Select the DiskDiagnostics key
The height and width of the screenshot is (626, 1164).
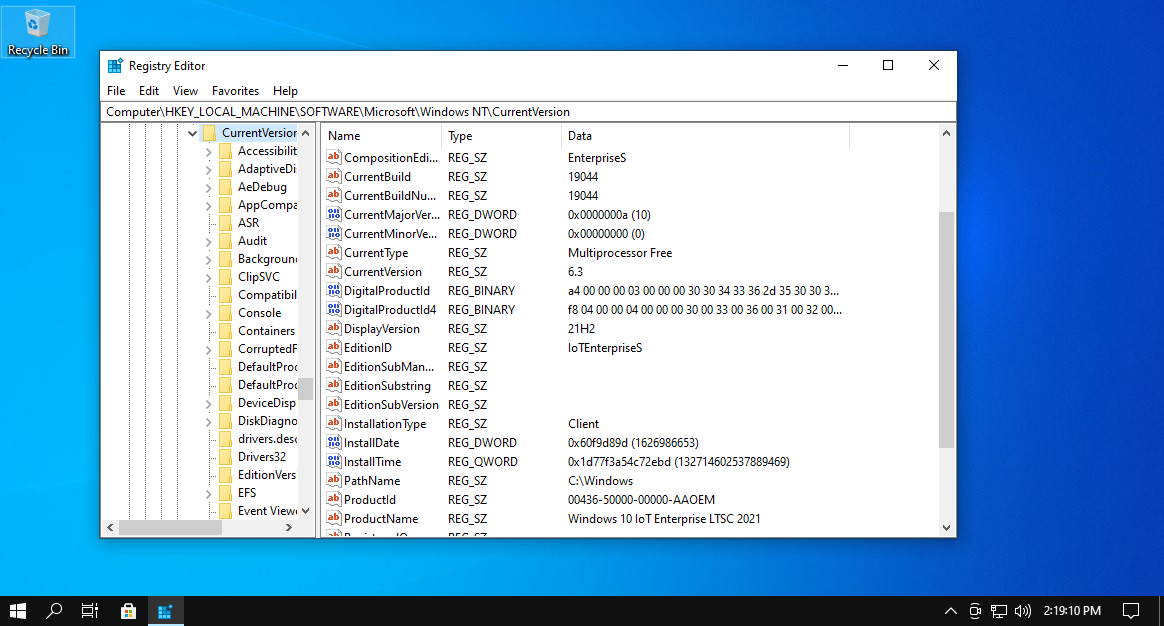[x=267, y=421]
